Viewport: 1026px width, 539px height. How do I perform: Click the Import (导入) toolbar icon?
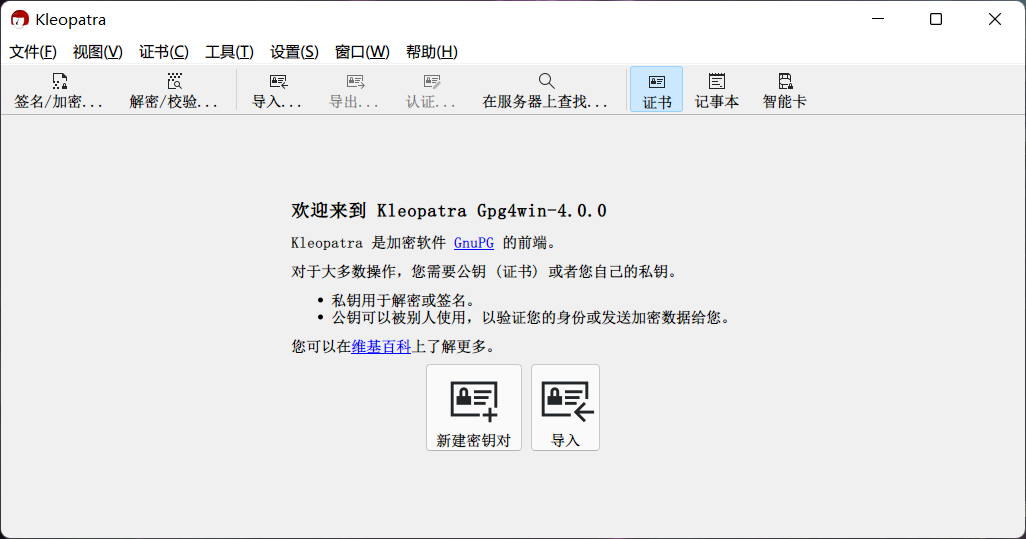point(277,90)
